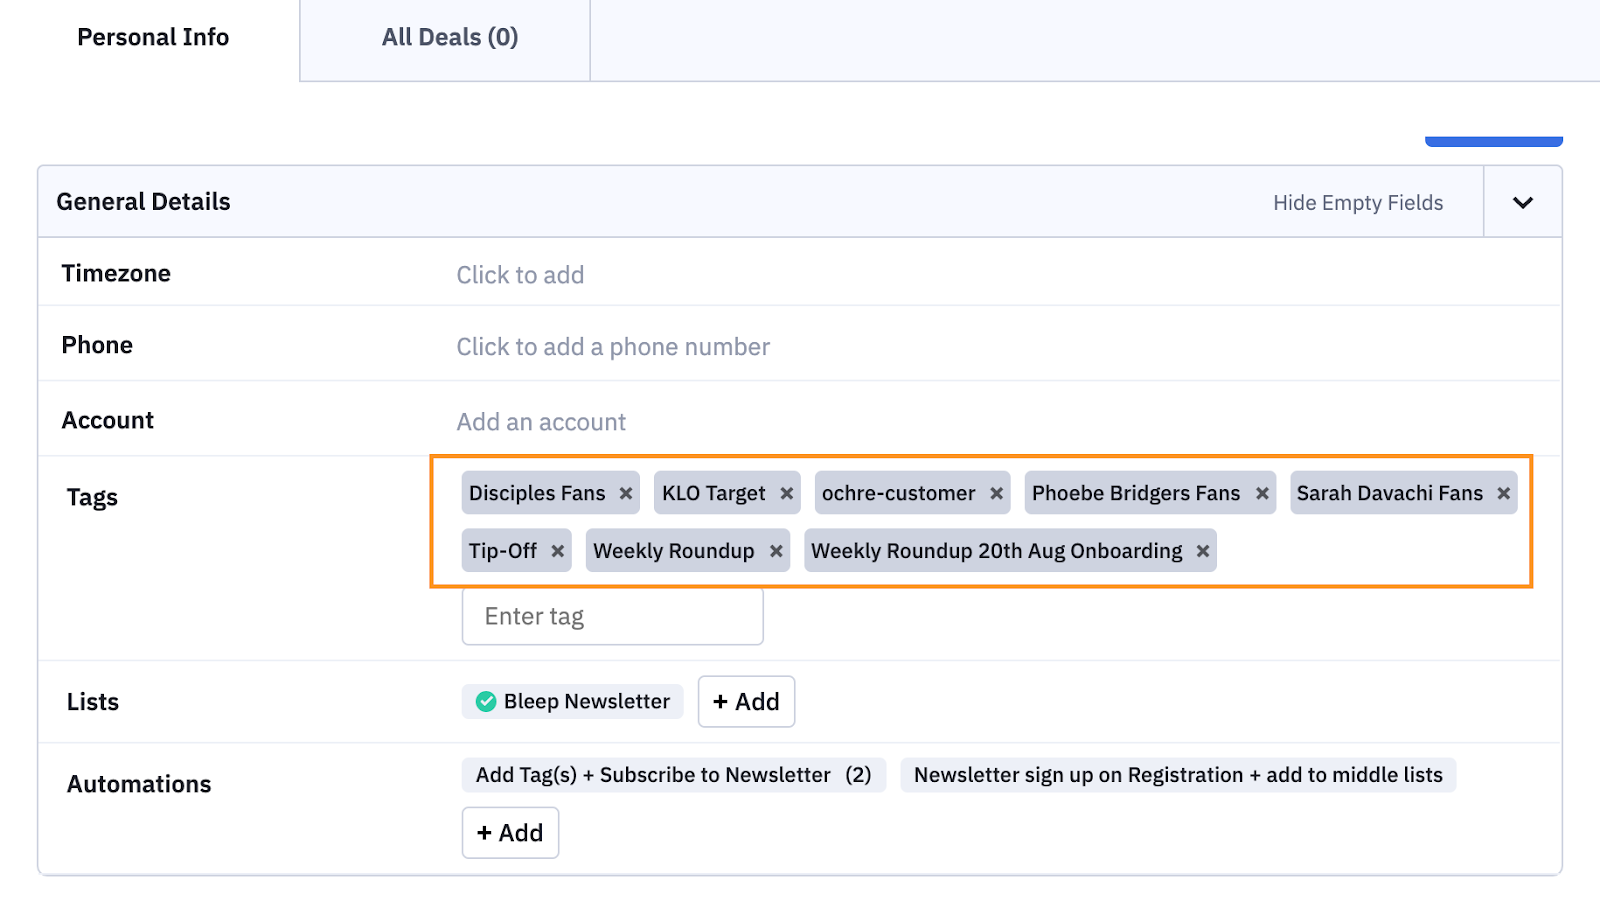1600x908 pixels.
Task: Remove the Weekly Roundup tag
Action: 775,551
